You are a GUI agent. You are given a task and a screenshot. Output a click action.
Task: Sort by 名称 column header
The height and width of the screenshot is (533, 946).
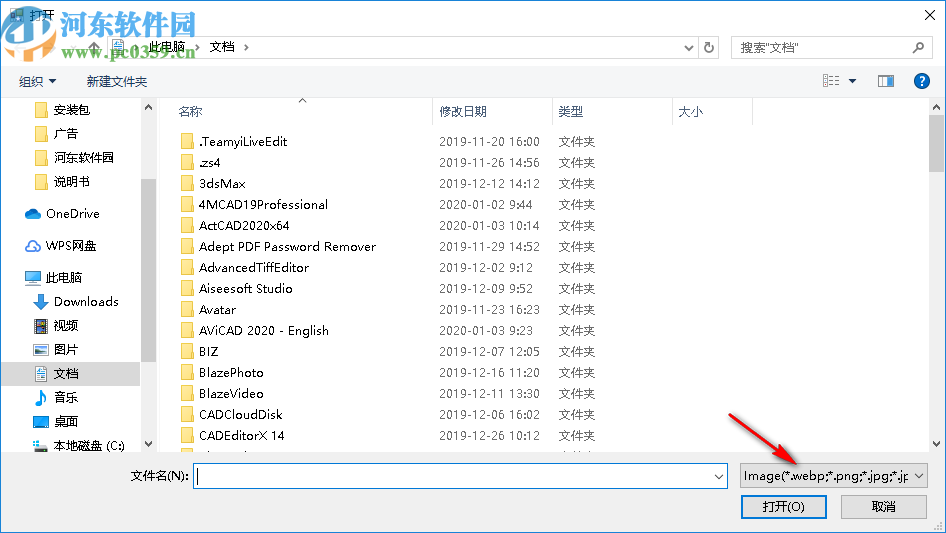190,112
